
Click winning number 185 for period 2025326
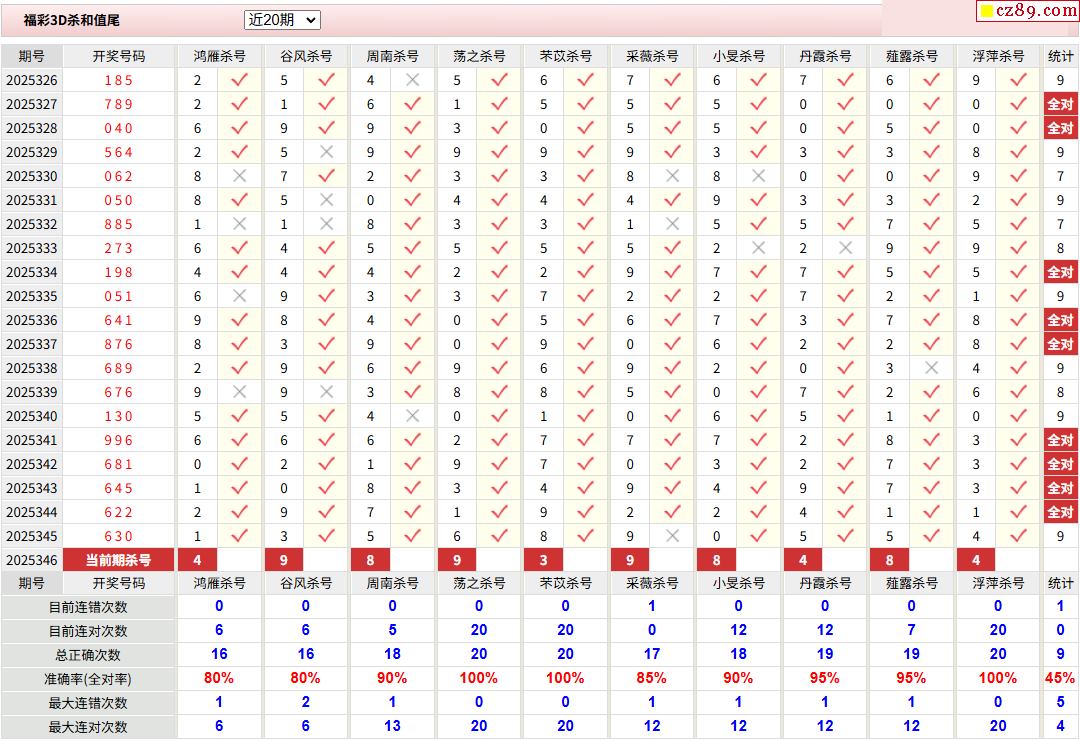(119, 80)
